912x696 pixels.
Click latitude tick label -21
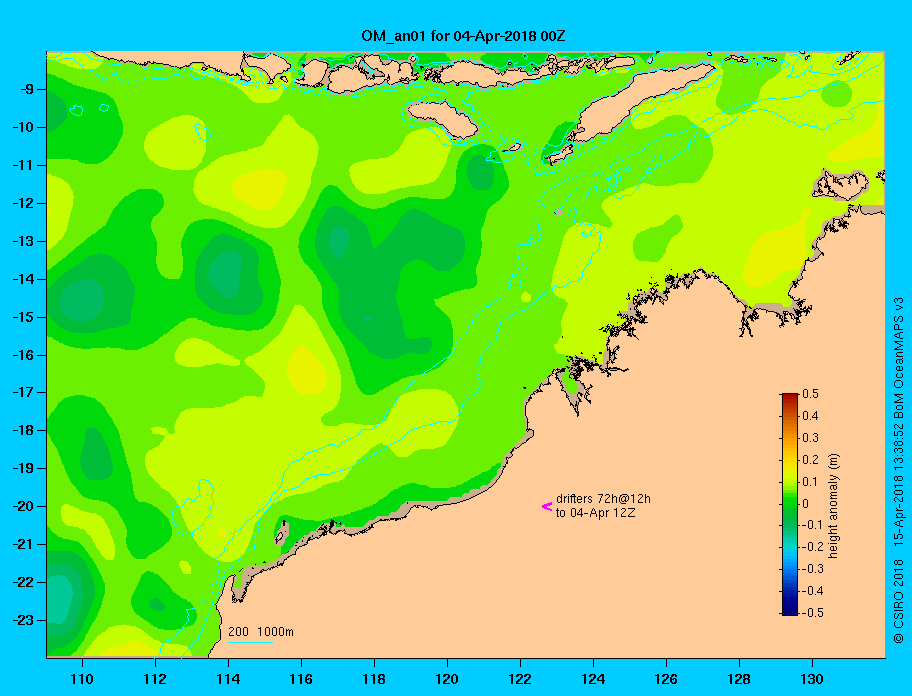click(22, 544)
